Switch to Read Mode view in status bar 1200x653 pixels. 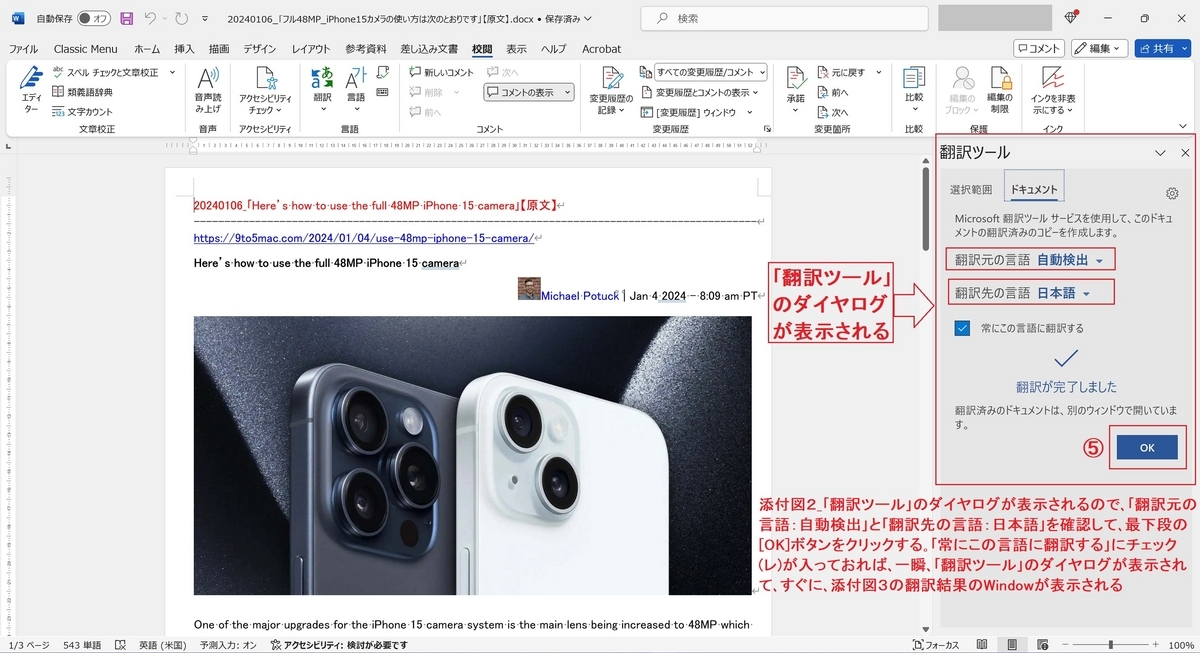pyautogui.click(x=981, y=645)
